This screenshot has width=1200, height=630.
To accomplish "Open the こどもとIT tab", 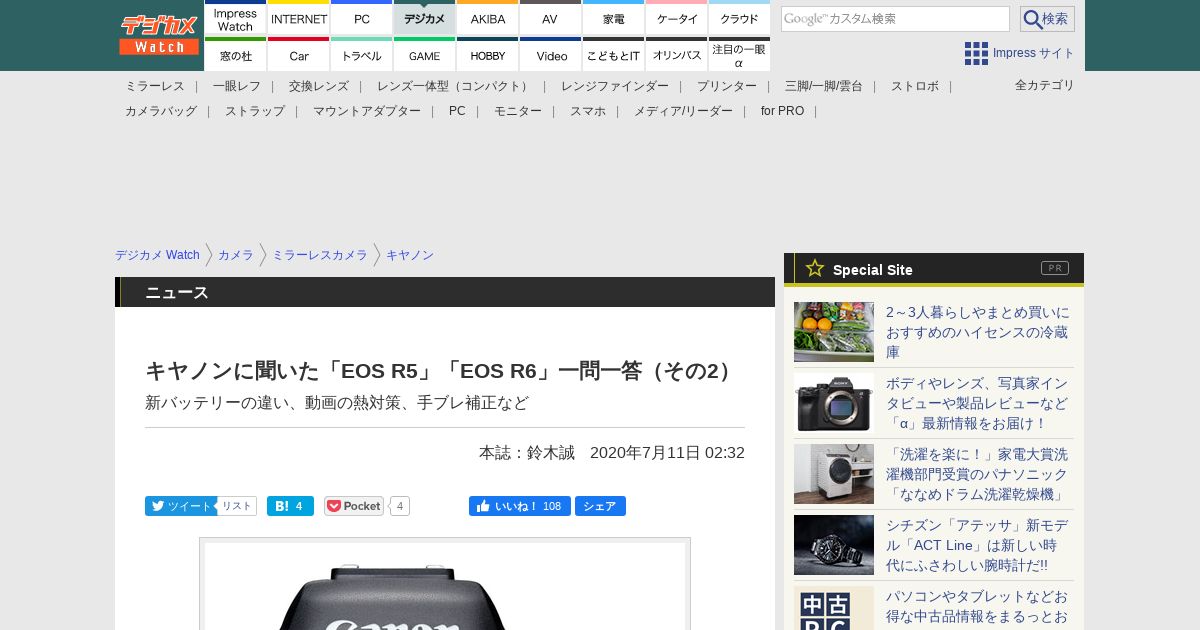I will click(614, 55).
